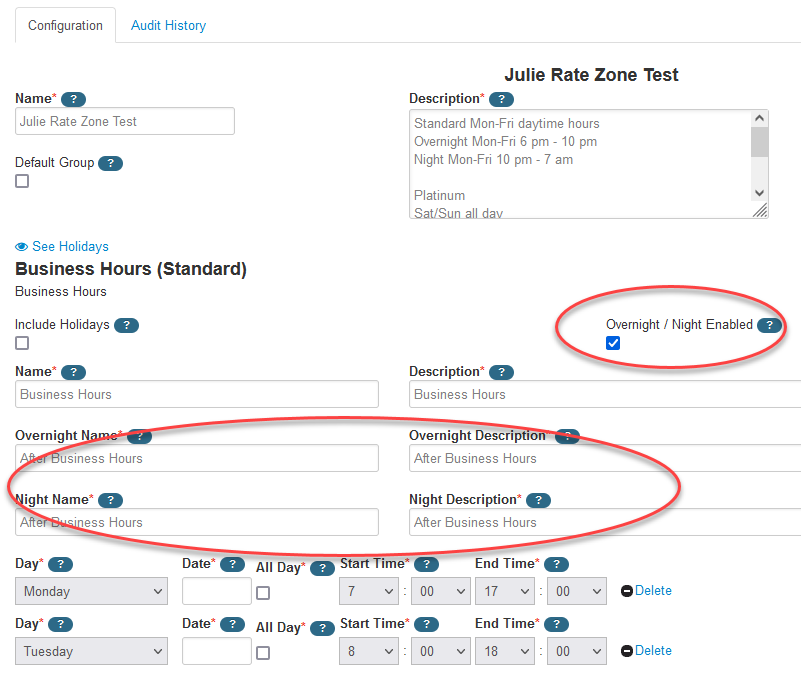This screenshot has height=675, width=801.
Task: Select the Configuration tab
Action: (x=65, y=25)
